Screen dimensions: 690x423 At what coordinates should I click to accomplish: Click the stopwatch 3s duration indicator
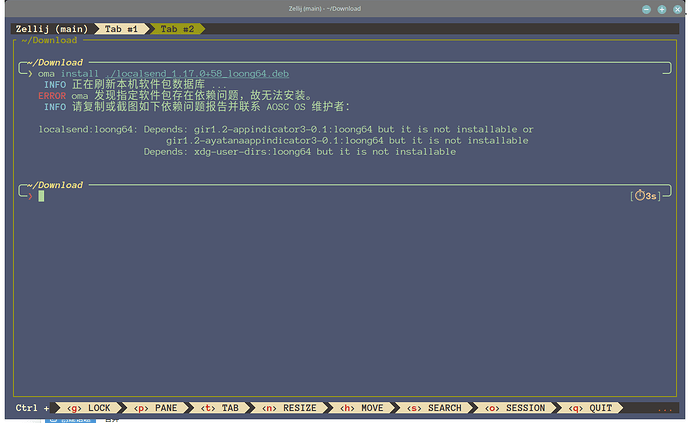[646, 196]
